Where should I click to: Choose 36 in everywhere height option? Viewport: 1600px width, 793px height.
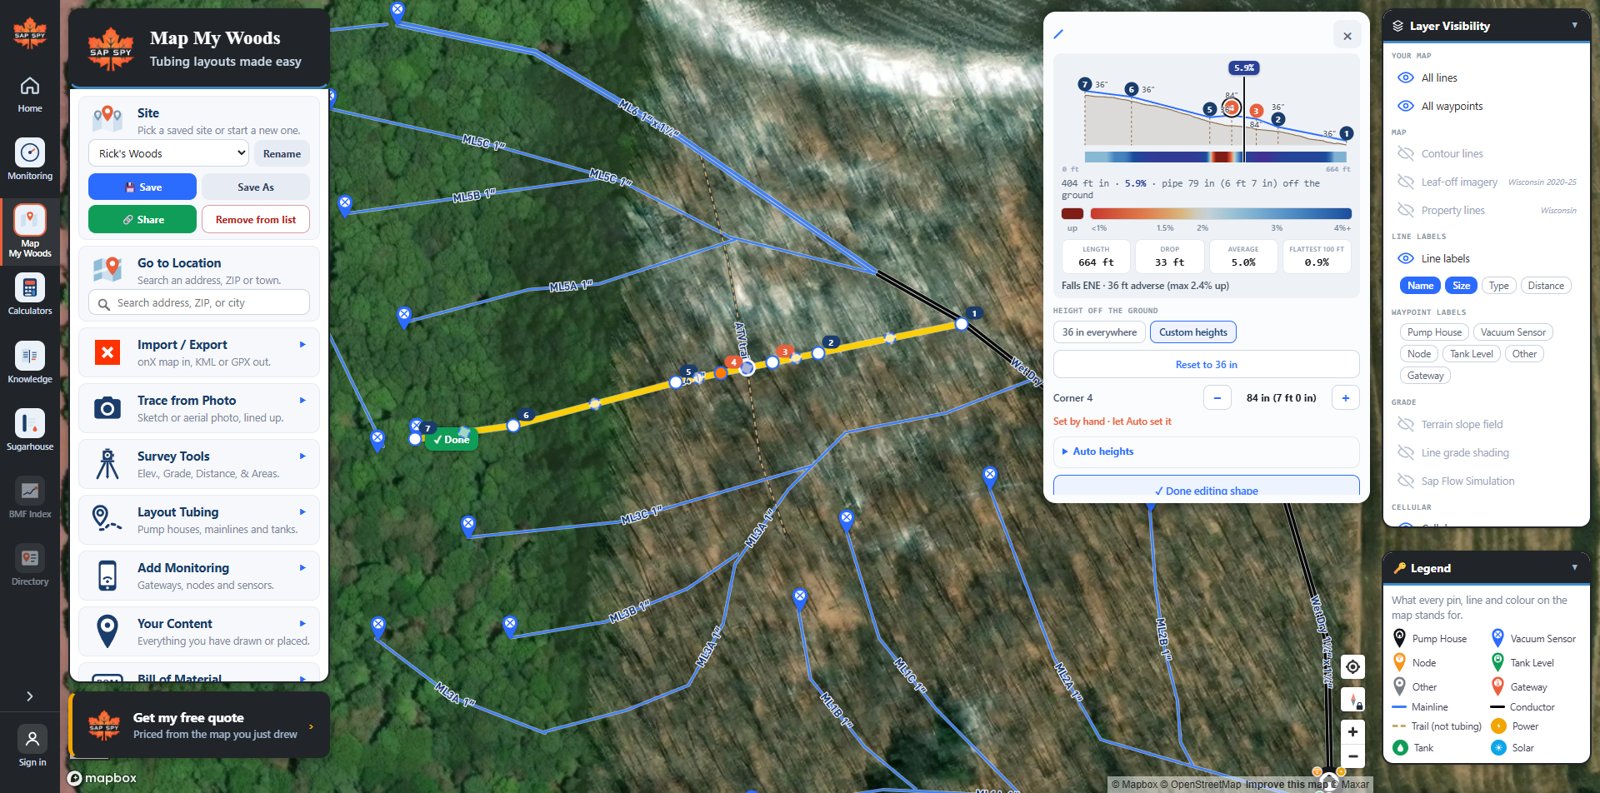click(1099, 332)
